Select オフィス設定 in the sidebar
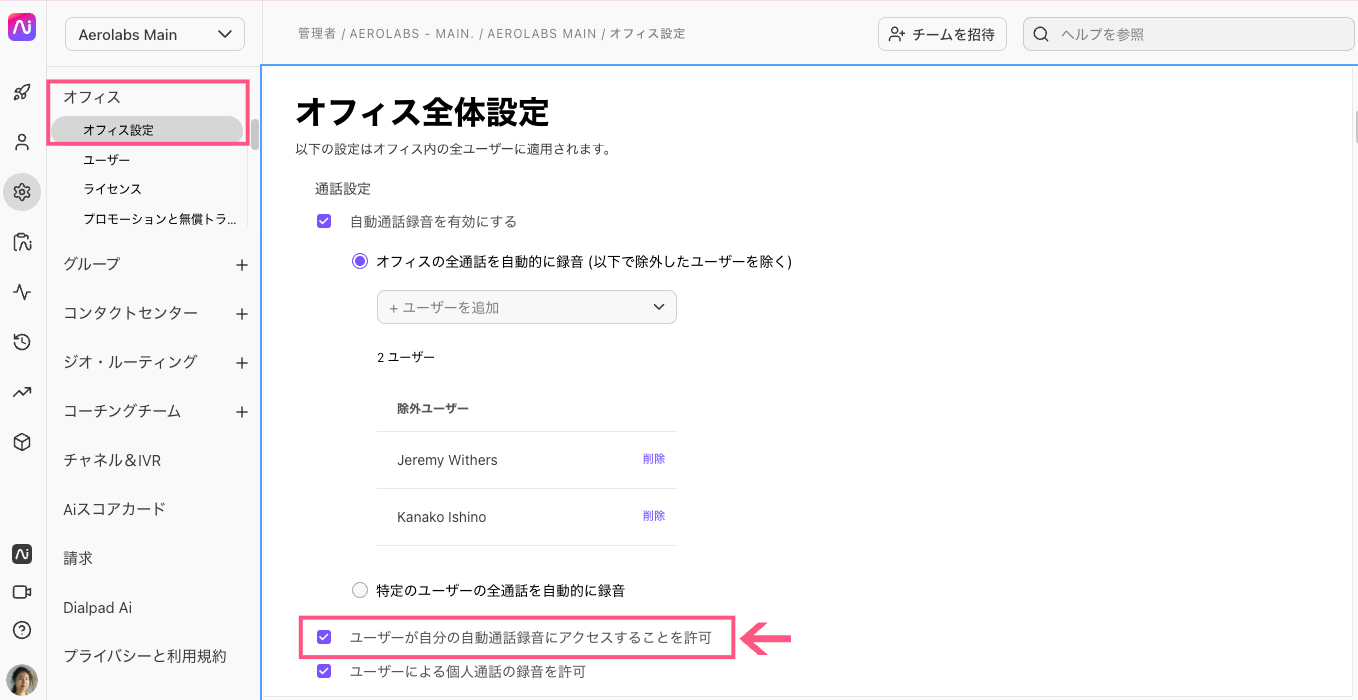 (147, 130)
